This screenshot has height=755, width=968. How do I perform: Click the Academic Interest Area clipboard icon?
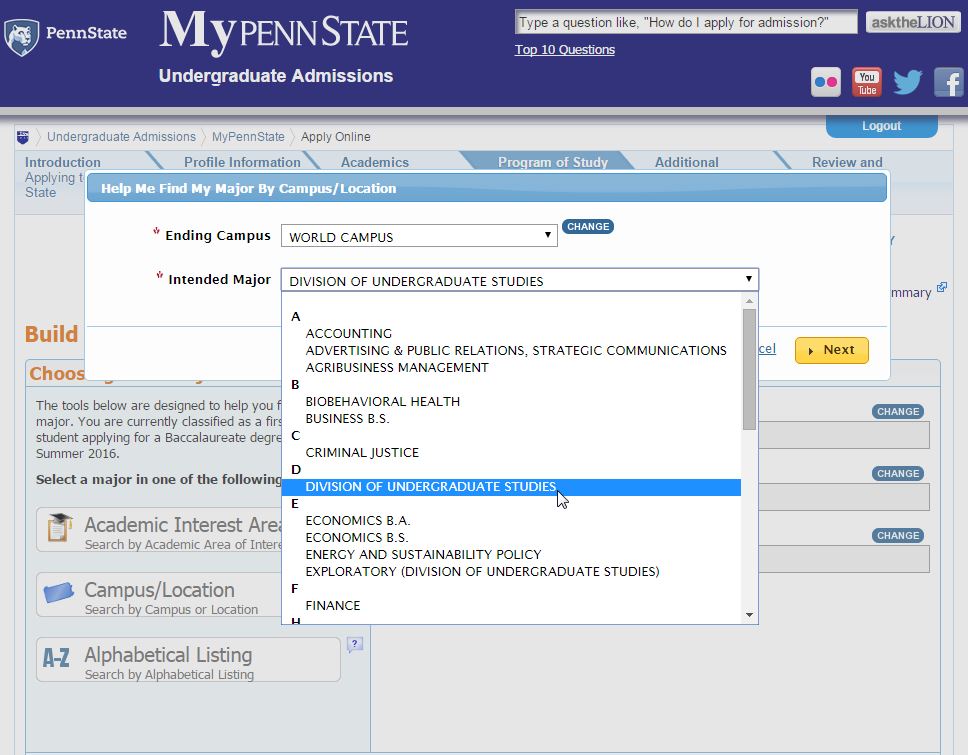(x=60, y=528)
